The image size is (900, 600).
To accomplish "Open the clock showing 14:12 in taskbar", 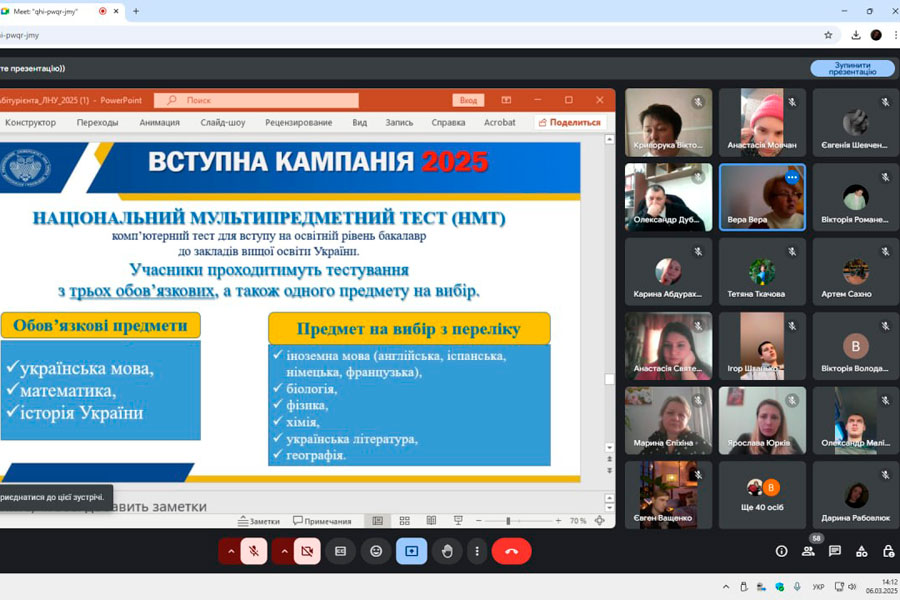I will click(x=883, y=586).
